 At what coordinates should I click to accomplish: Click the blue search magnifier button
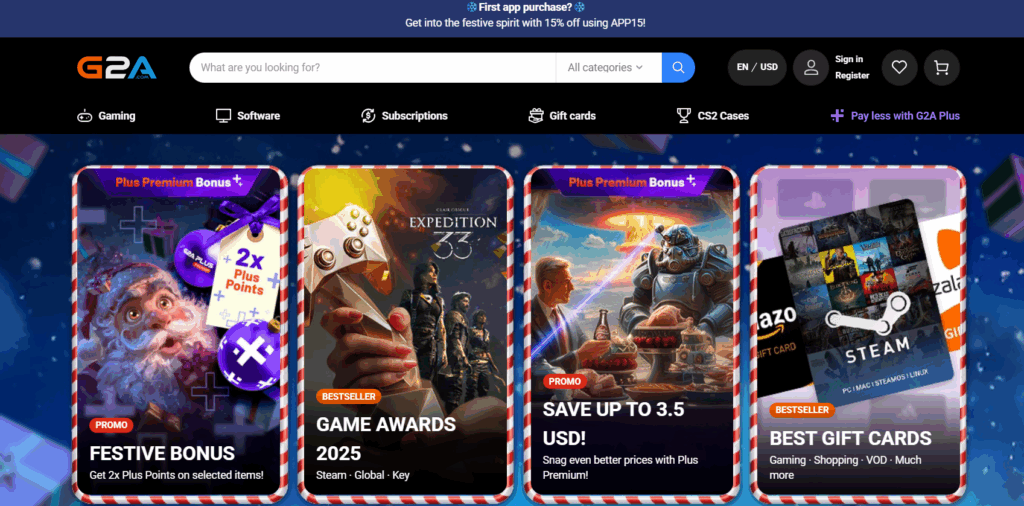click(x=679, y=67)
